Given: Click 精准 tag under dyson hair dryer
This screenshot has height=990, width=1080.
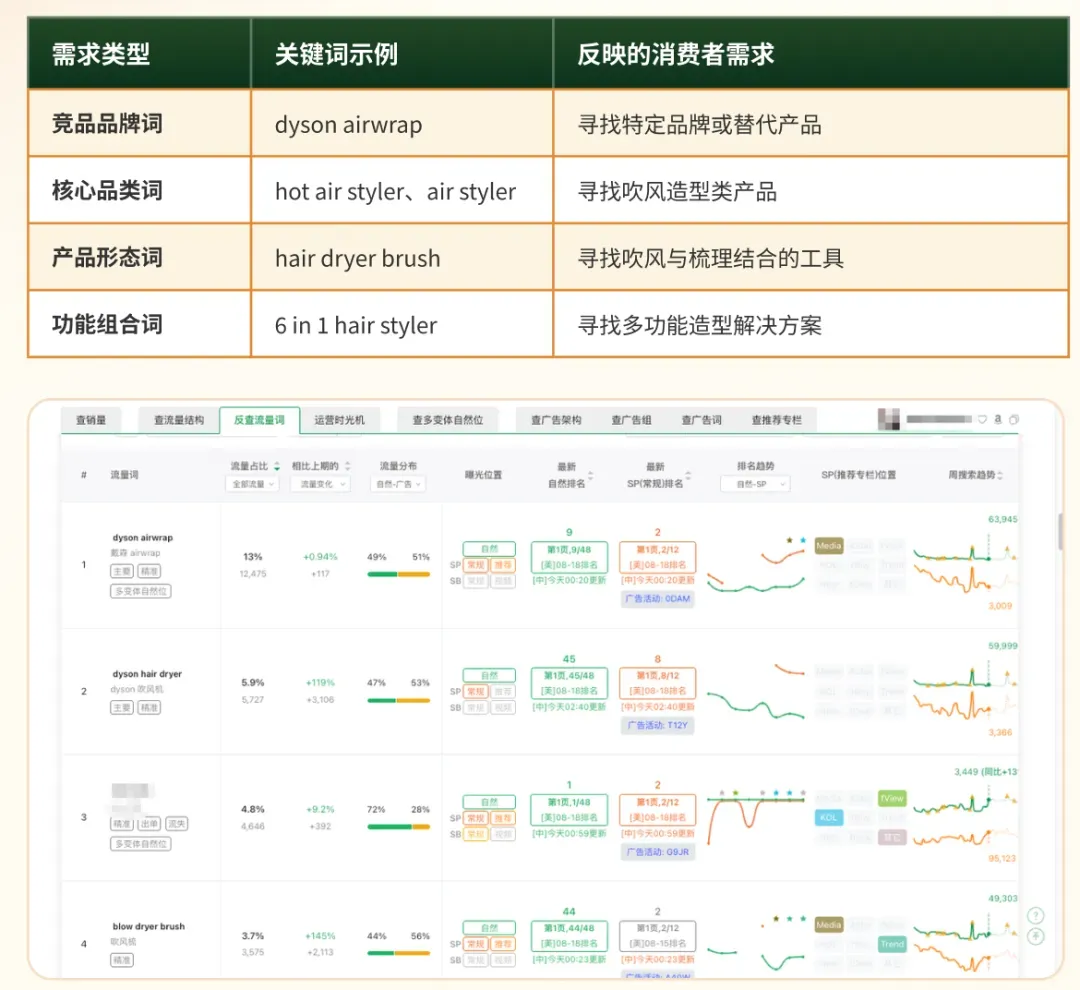Looking at the screenshot, I should coord(149,708).
